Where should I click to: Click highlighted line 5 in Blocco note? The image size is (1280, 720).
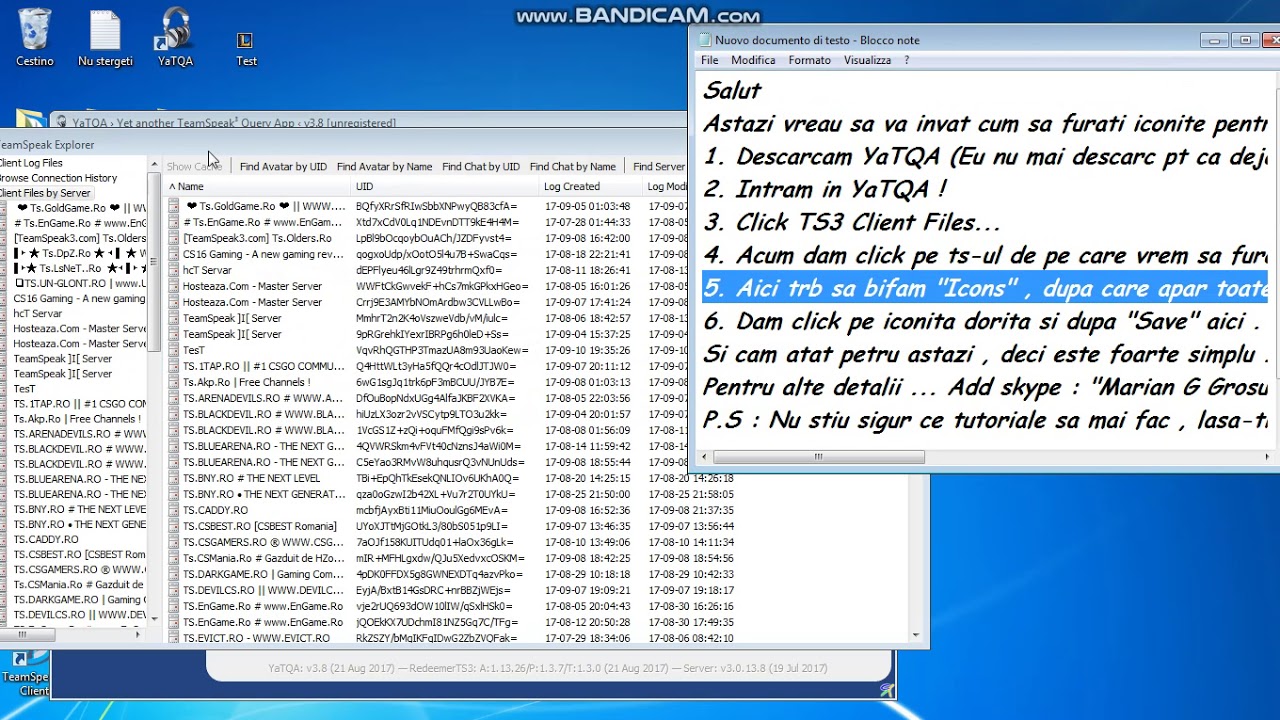985,288
